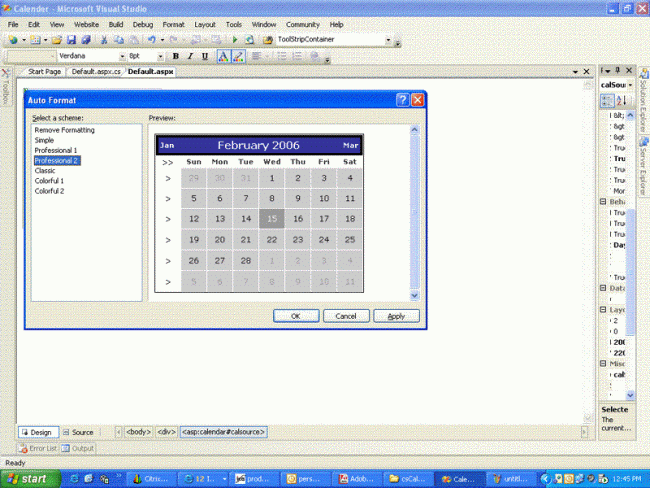Cut selection using the scissors icon
This screenshot has height=488, width=650.
[104, 40]
